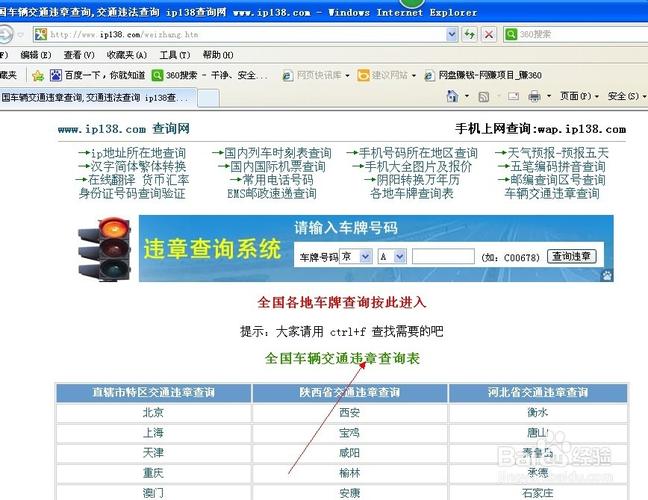Image resolution: width=648 pixels, height=500 pixels.
Task: Click the empty new tab button
Action: coord(208,98)
